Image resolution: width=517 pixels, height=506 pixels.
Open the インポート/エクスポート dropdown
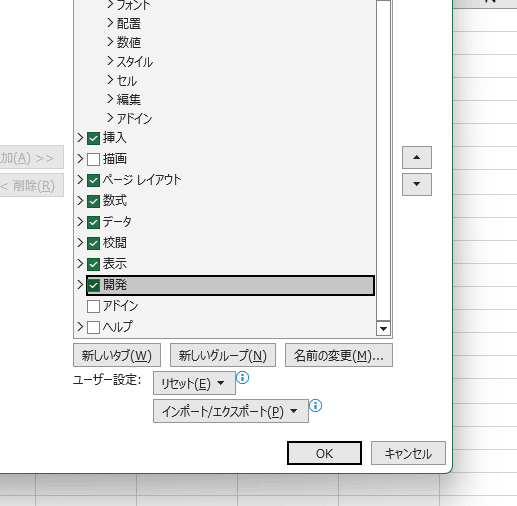point(231,411)
